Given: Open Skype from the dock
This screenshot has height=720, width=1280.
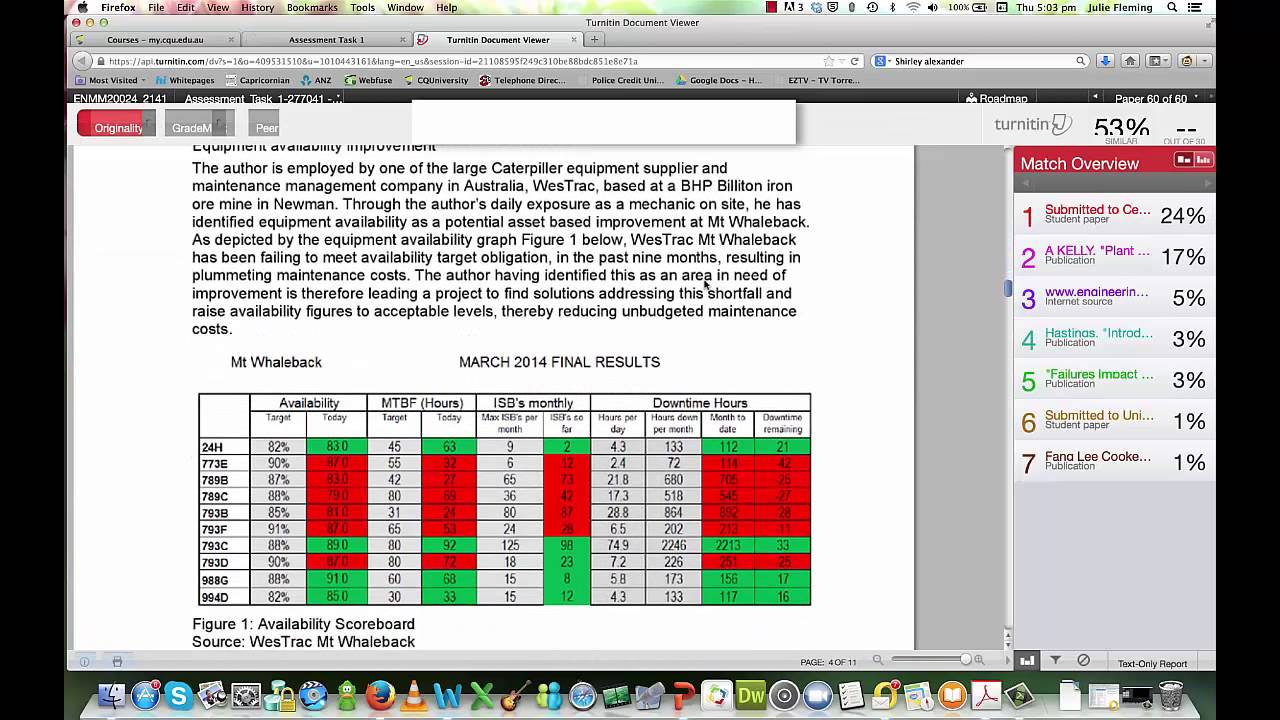Looking at the screenshot, I should (179, 695).
